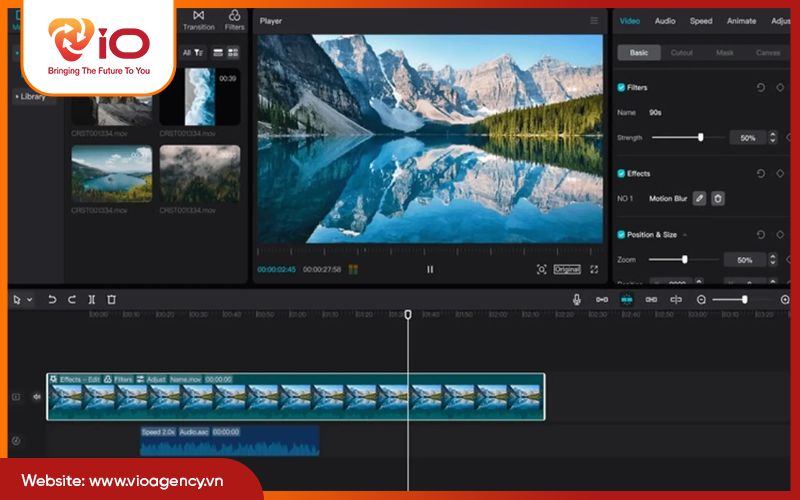Select the Cutout sub-tab
This screenshot has width=800, height=500.
(682, 53)
